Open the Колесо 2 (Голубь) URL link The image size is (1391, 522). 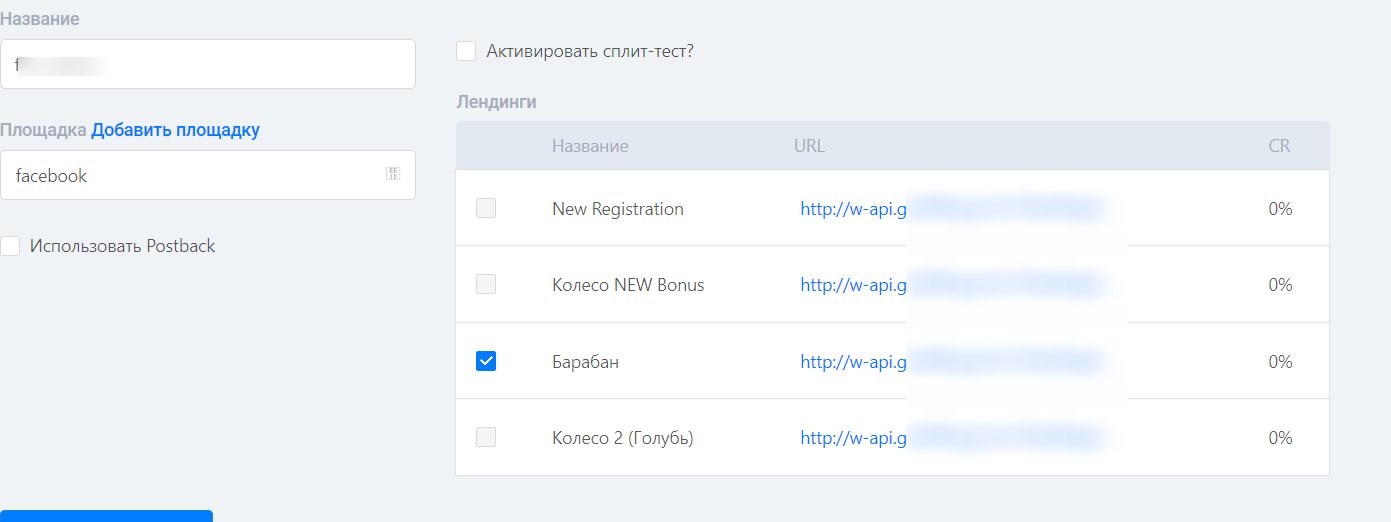point(951,438)
